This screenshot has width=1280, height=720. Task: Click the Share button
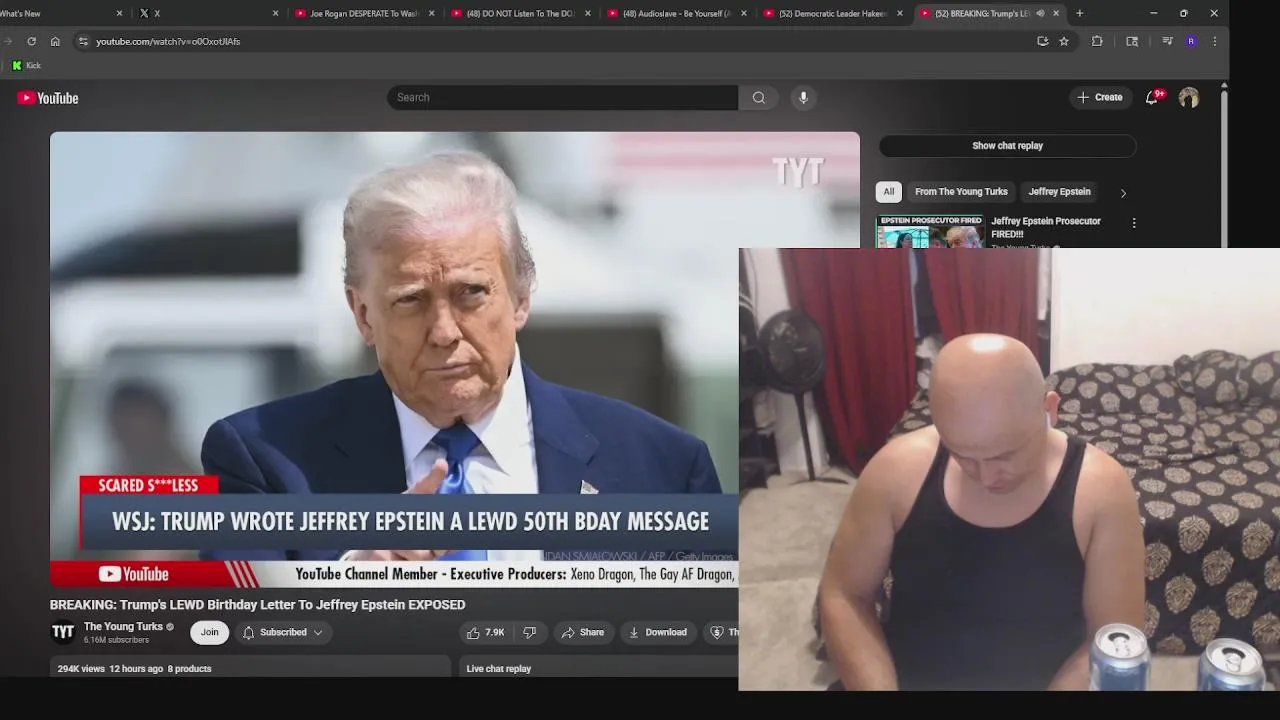(583, 632)
